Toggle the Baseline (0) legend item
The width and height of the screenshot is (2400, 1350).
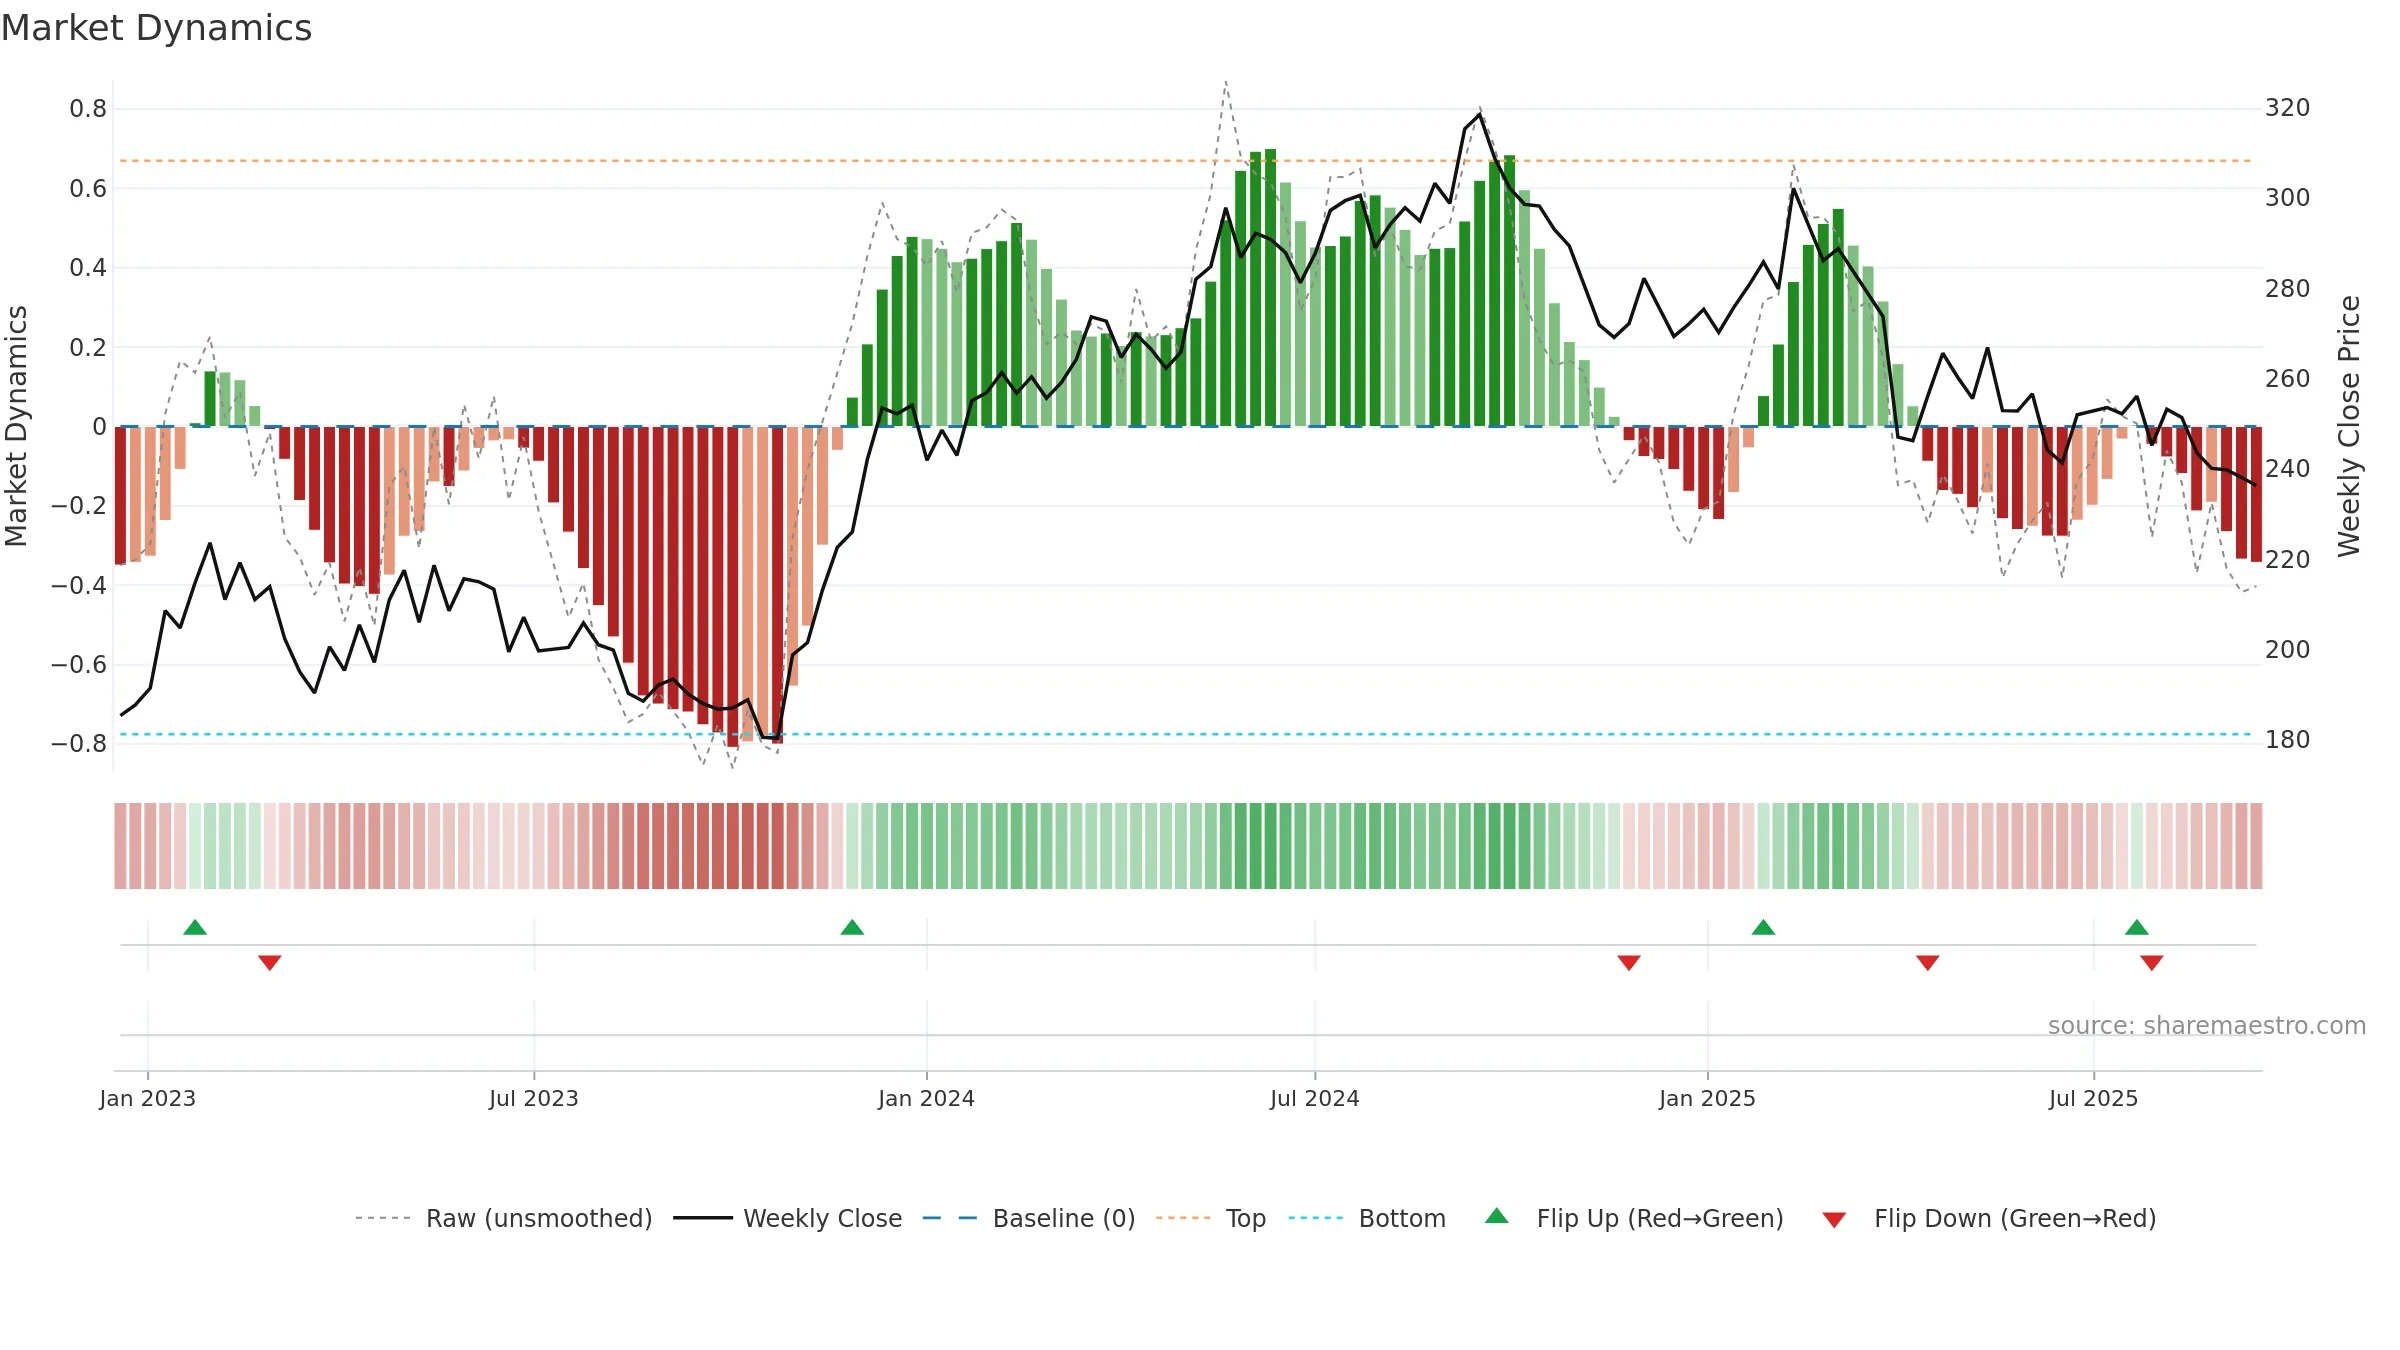(x=1029, y=1218)
